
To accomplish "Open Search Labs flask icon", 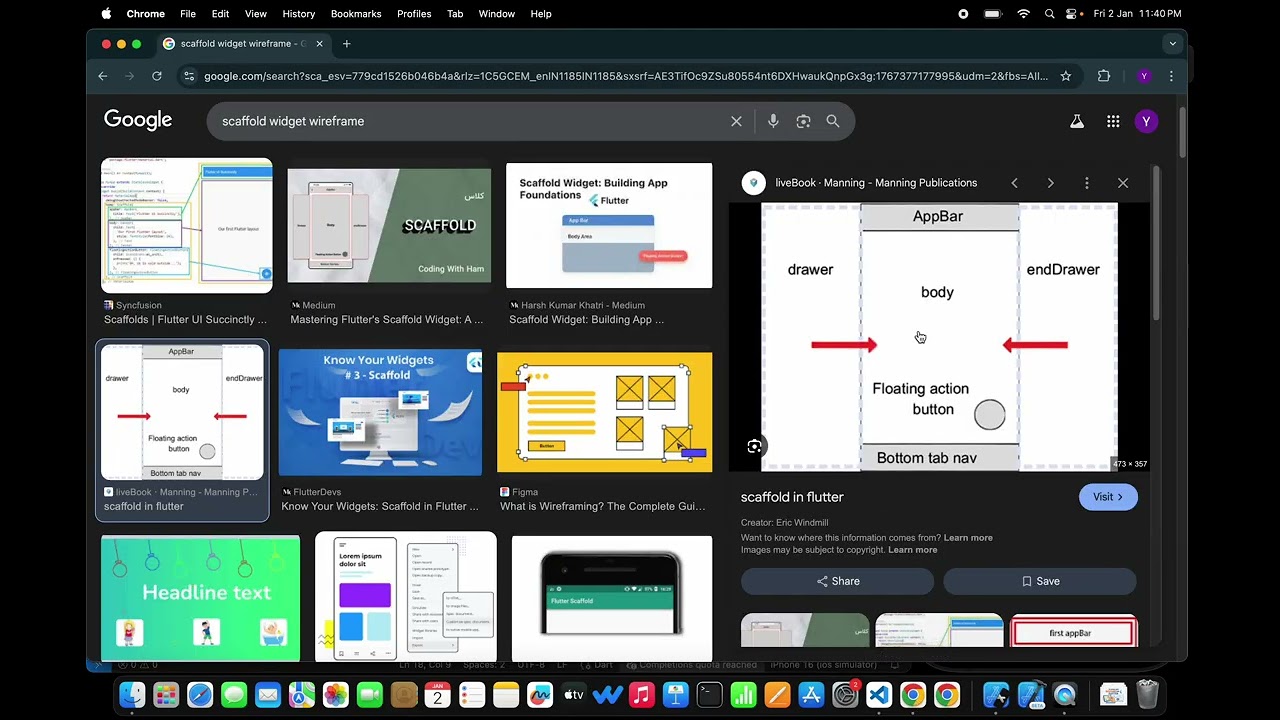I will (1077, 121).
